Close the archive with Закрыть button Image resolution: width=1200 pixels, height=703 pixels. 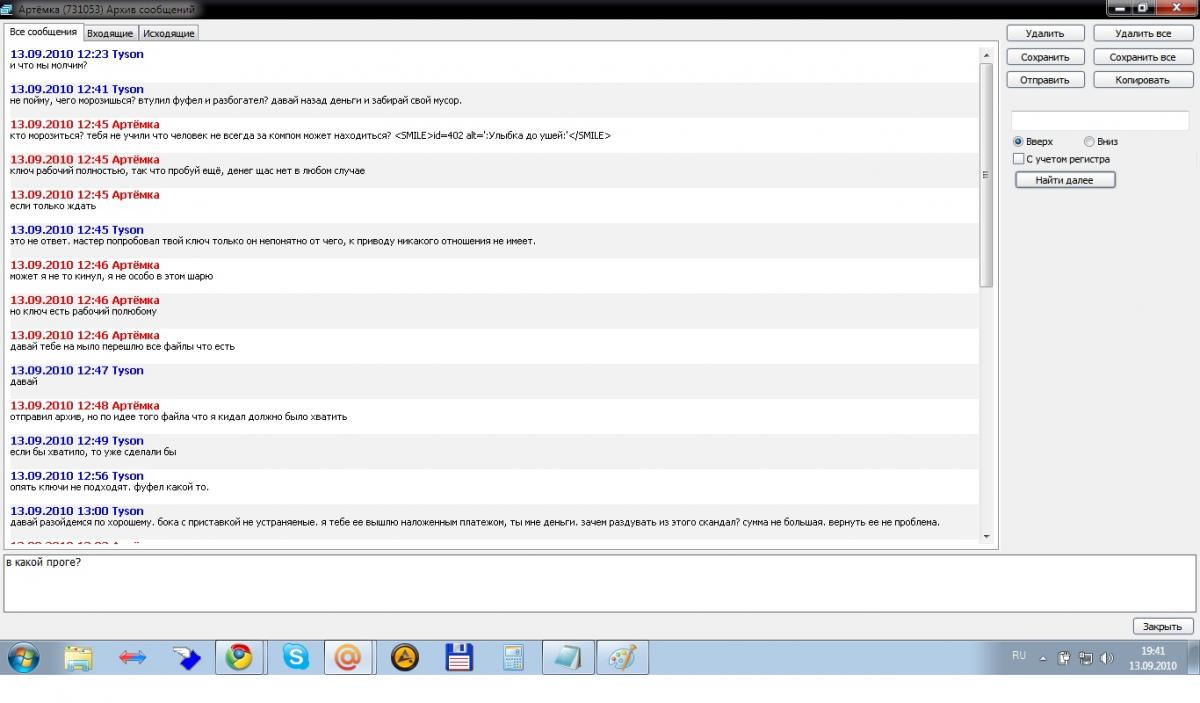[x=1163, y=626]
